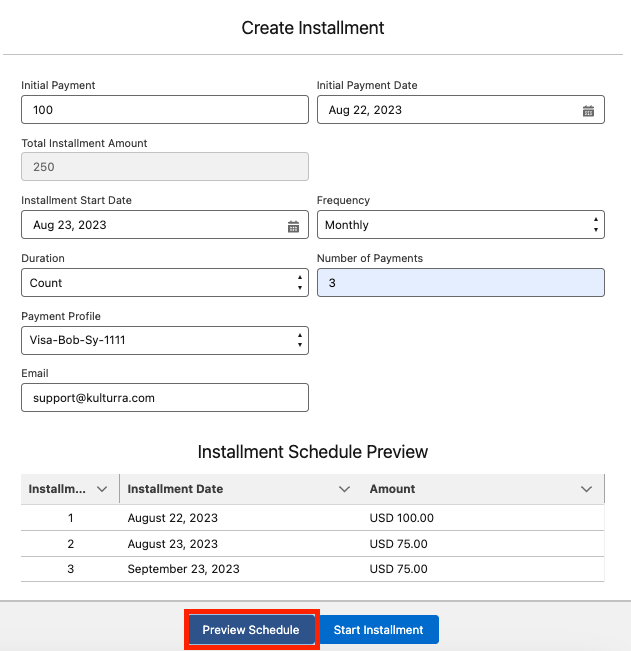The image size is (631, 651).
Task: Select the August 22, 2023 installment row
Action: pyautogui.click(x=173, y=518)
